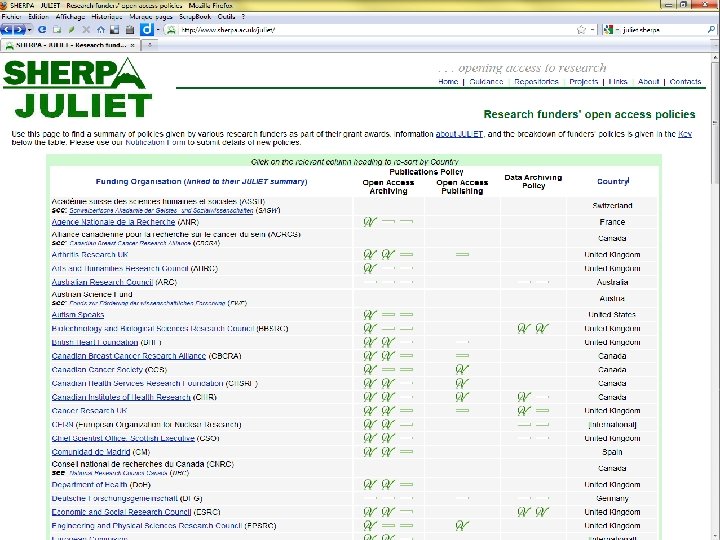Open Agence Nationale de la Recherche link
Screen dimensions: 720x540
click(x=113, y=222)
